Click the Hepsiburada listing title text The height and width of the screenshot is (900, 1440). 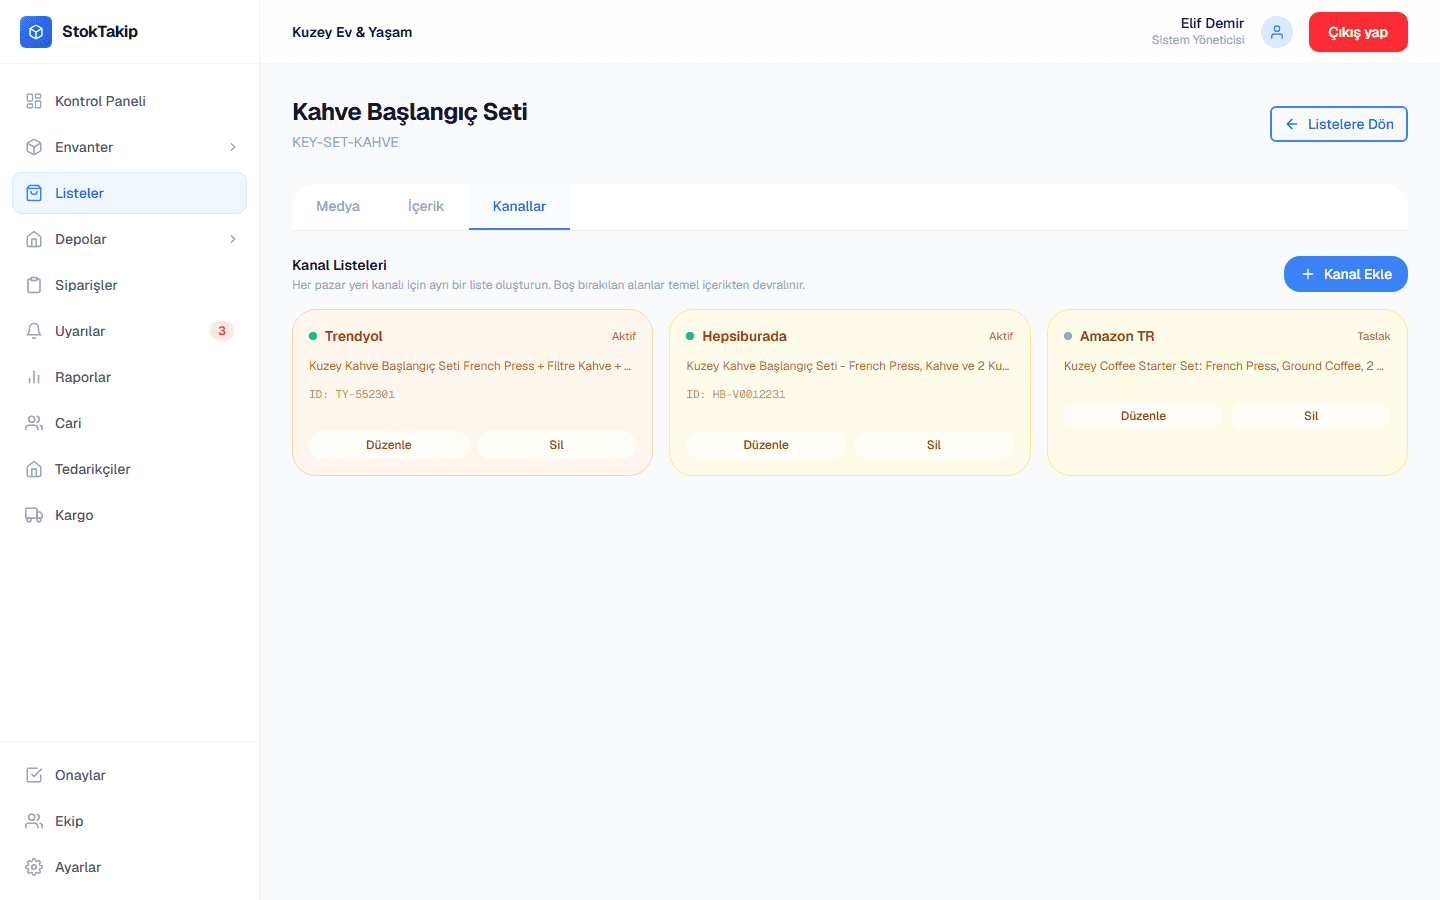(848, 366)
